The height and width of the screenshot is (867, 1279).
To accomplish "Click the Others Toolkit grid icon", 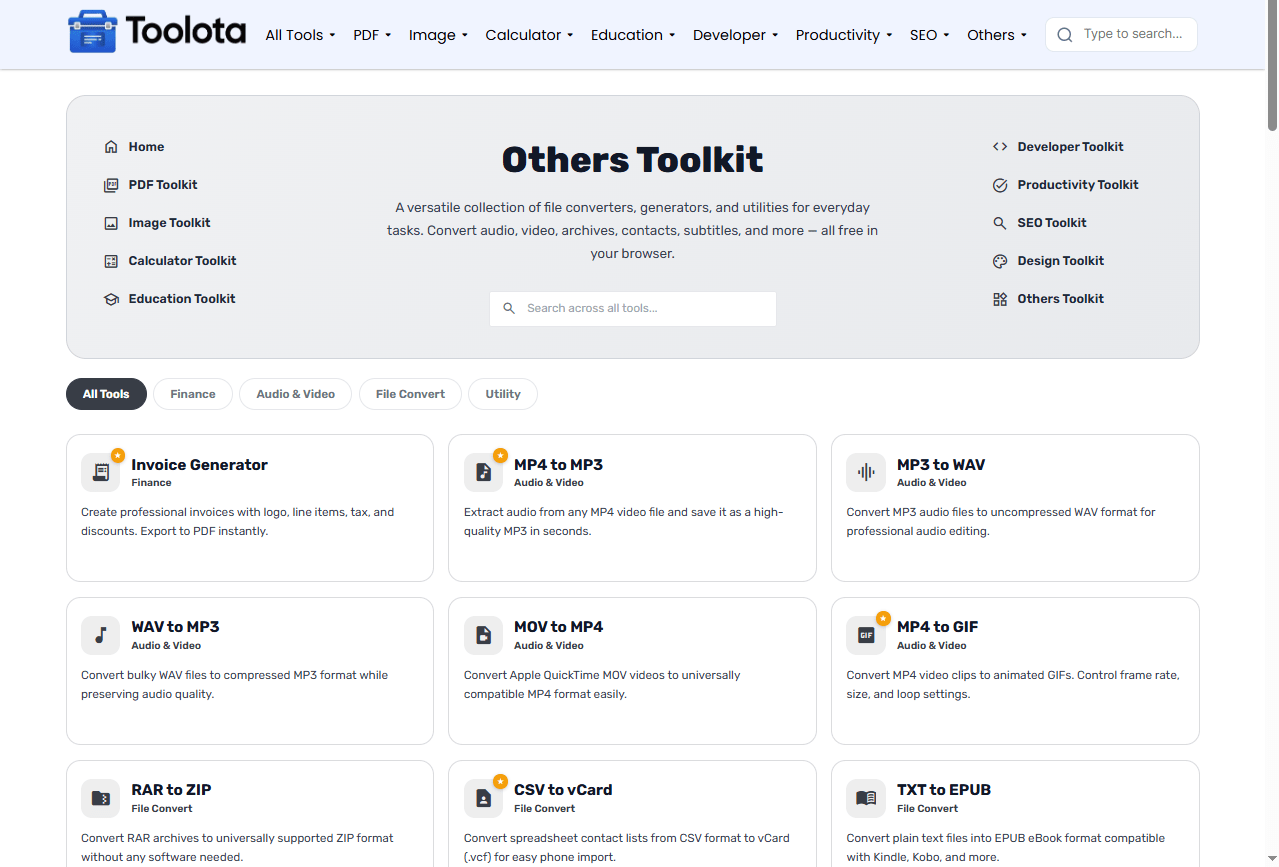I will (x=1000, y=299).
